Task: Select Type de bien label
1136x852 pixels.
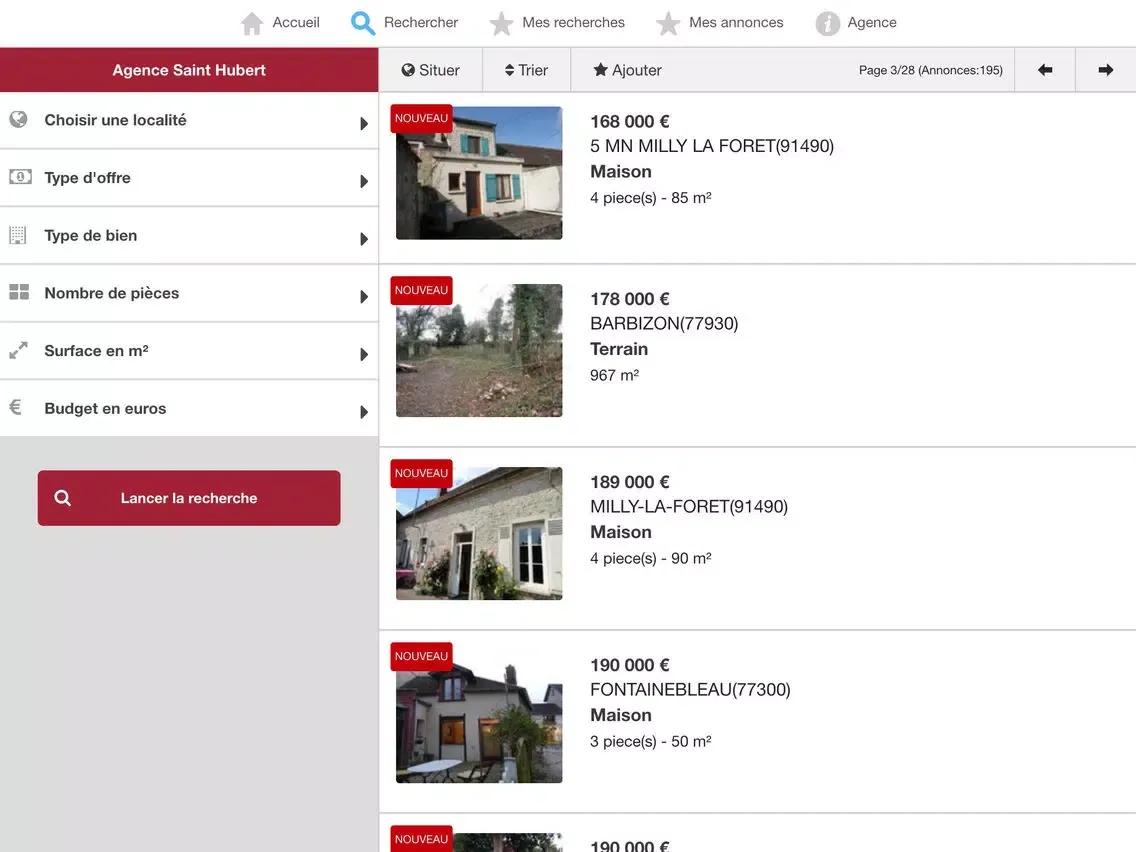Action: [x=91, y=235]
